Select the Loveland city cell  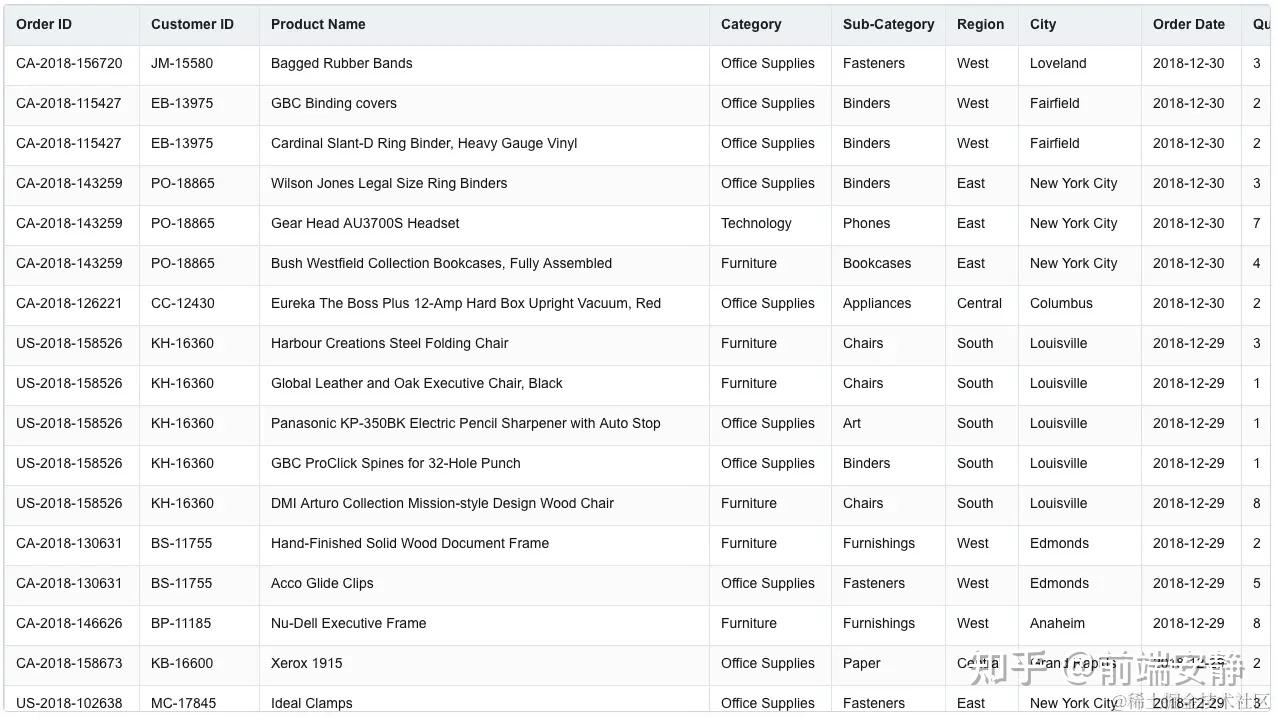pos(1058,63)
